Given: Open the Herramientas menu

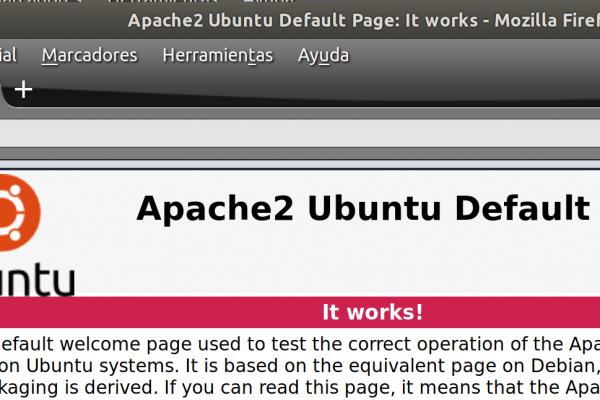Looking at the screenshot, I should [218, 56].
